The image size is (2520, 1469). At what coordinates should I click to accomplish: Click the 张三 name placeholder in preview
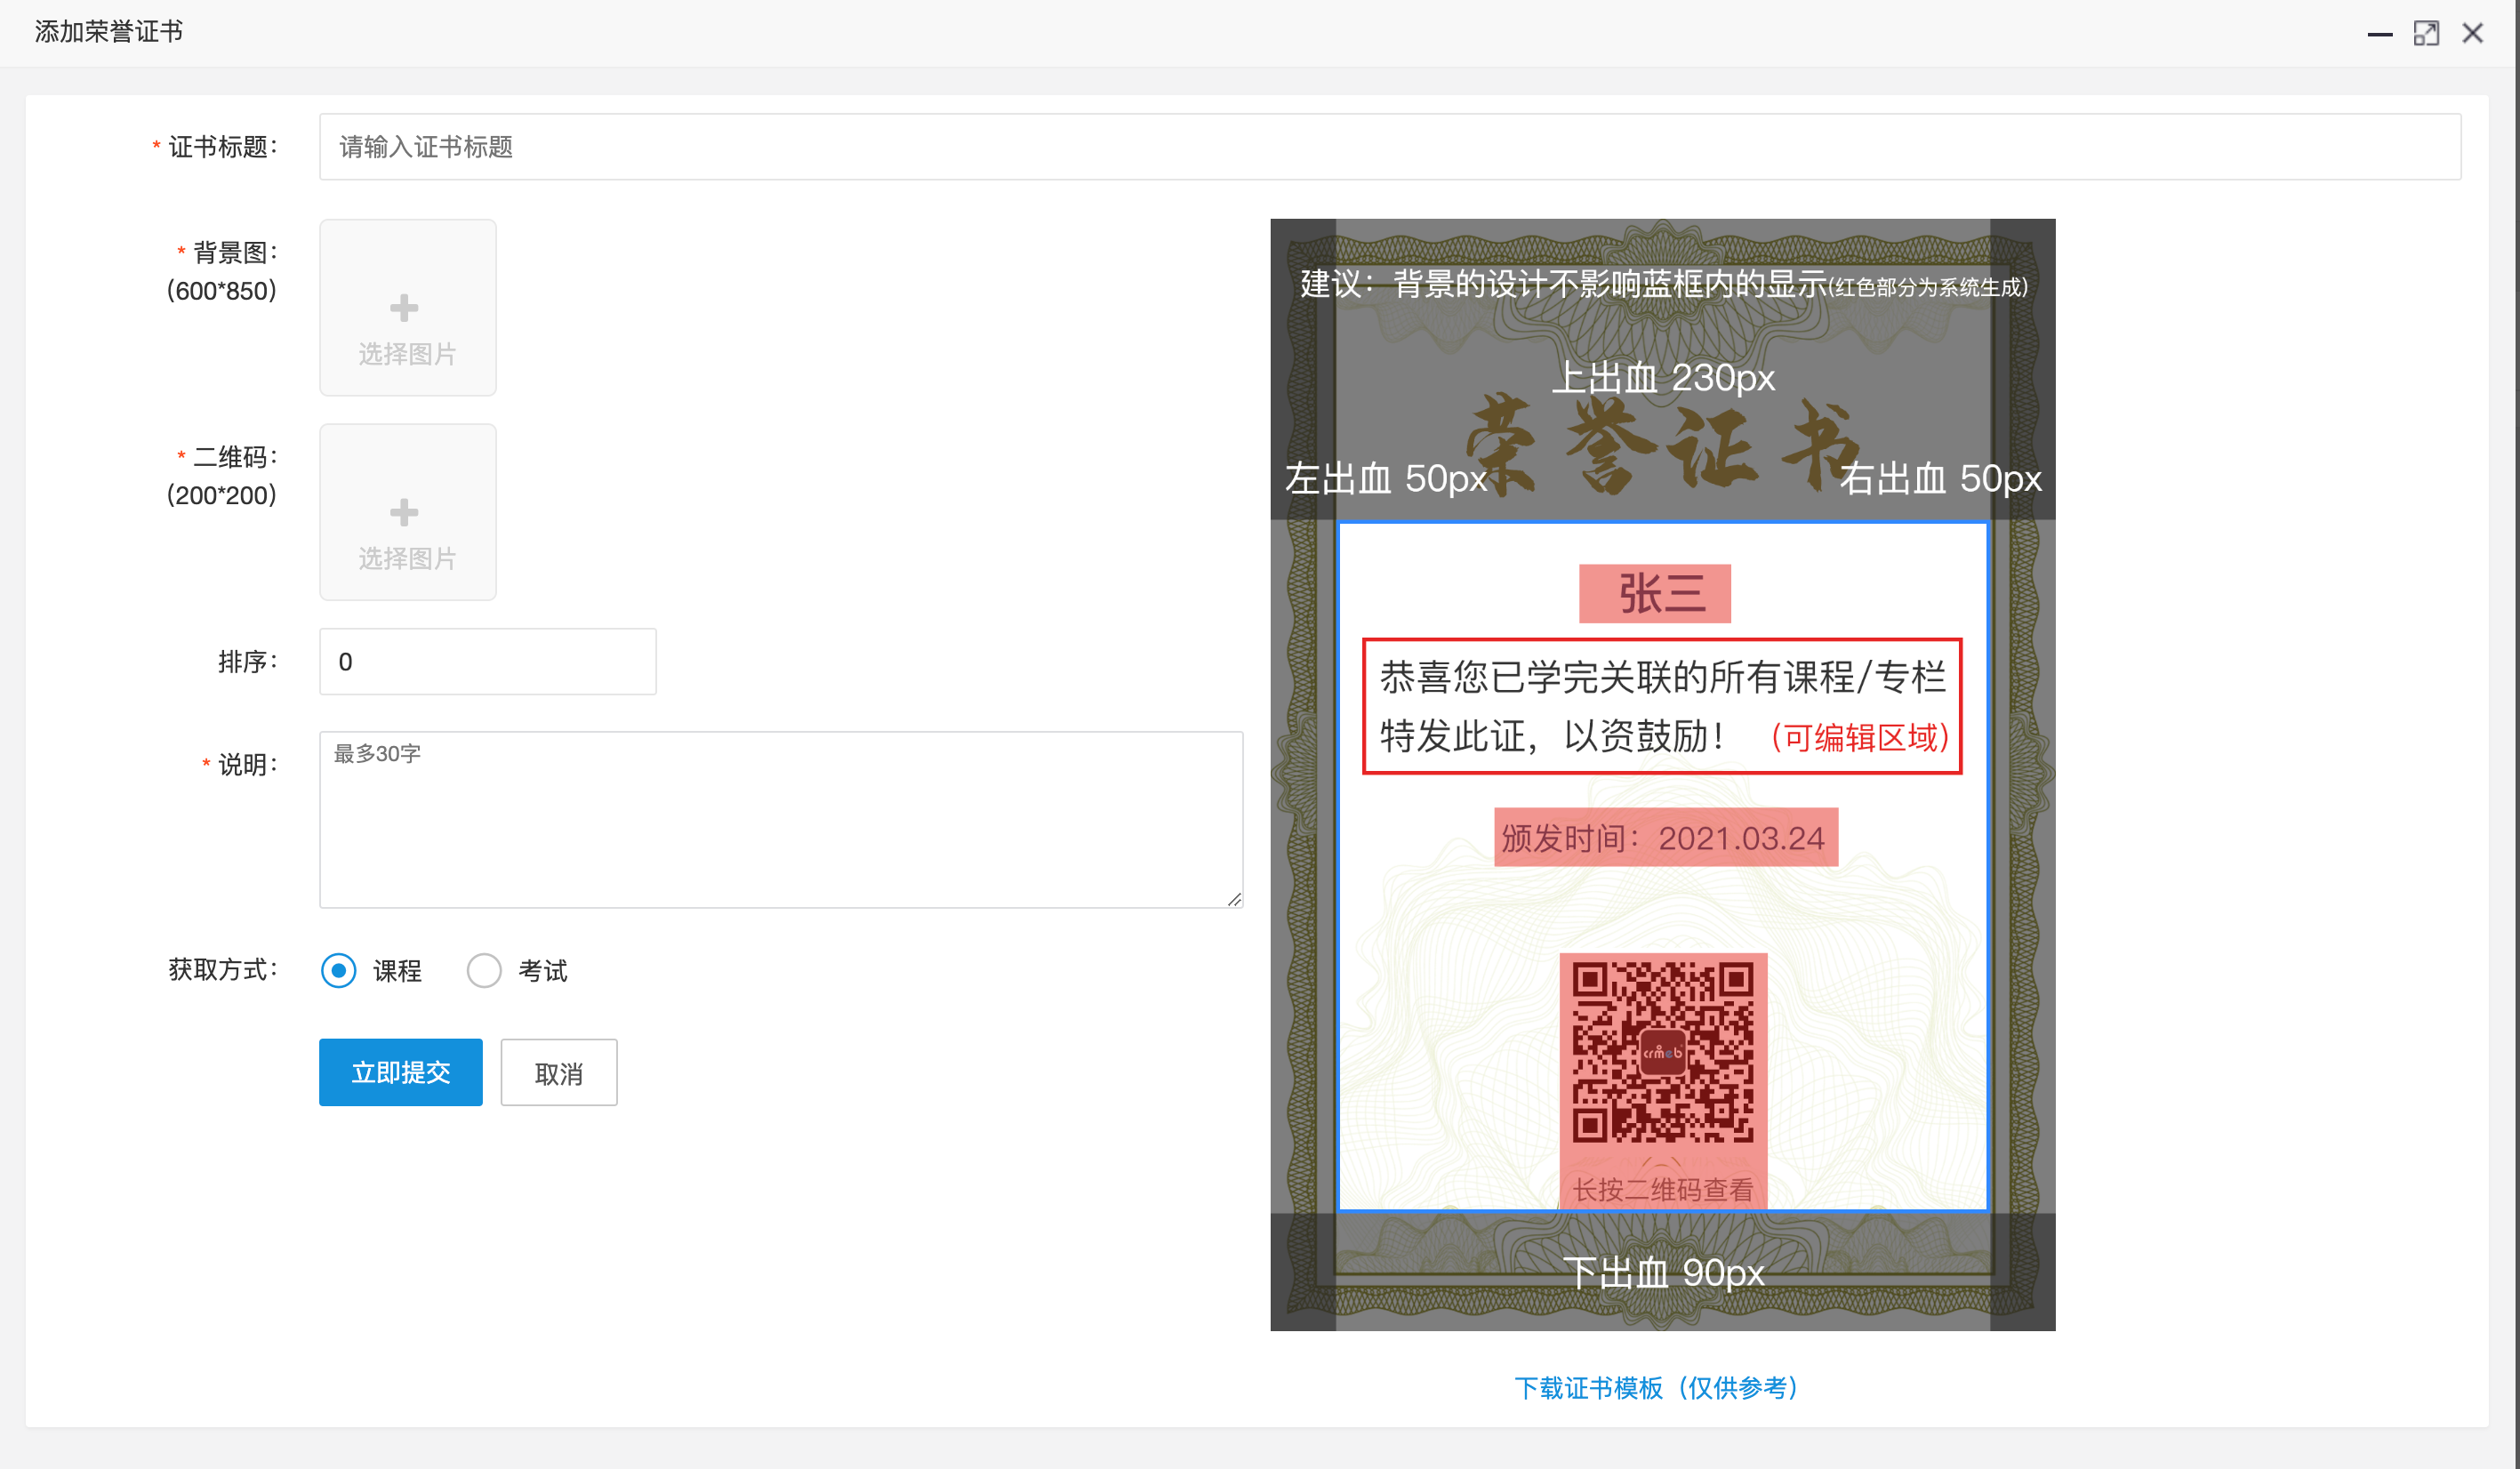click(1655, 594)
